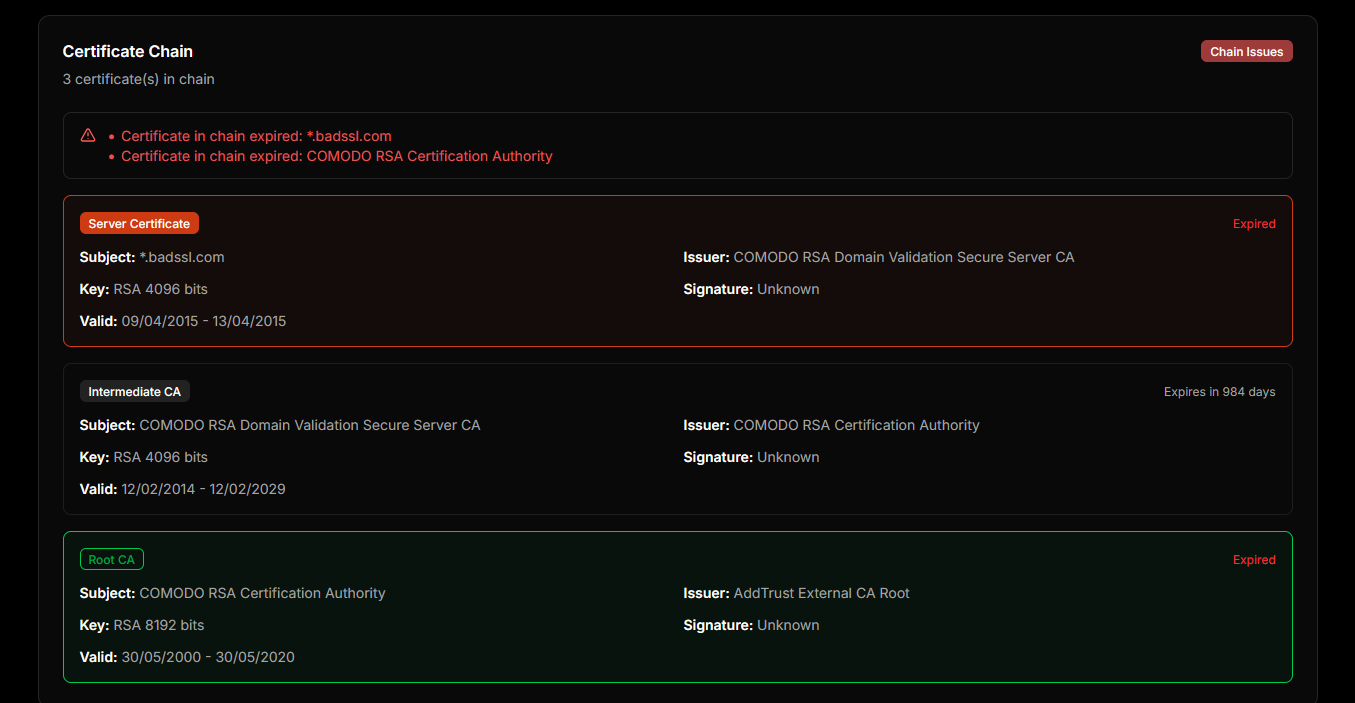The height and width of the screenshot is (703, 1355).
Task: Click the Root CA subject value
Action: [x=262, y=593]
